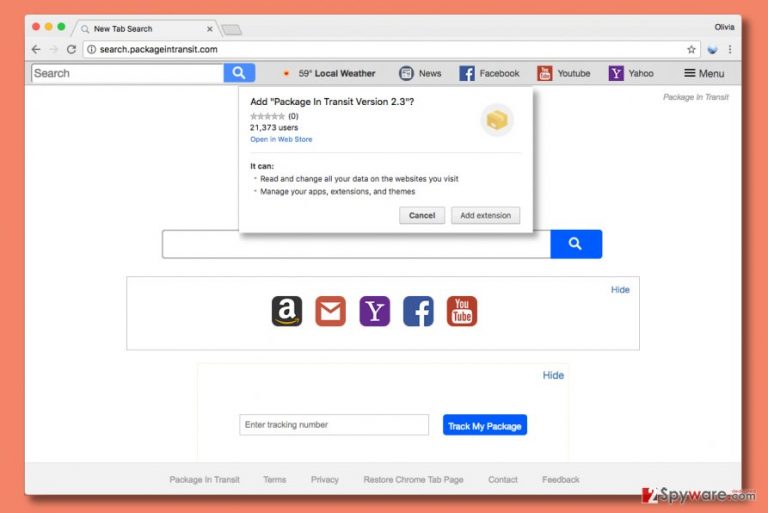Click the Package In Transit logo text

click(x=696, y=97)
